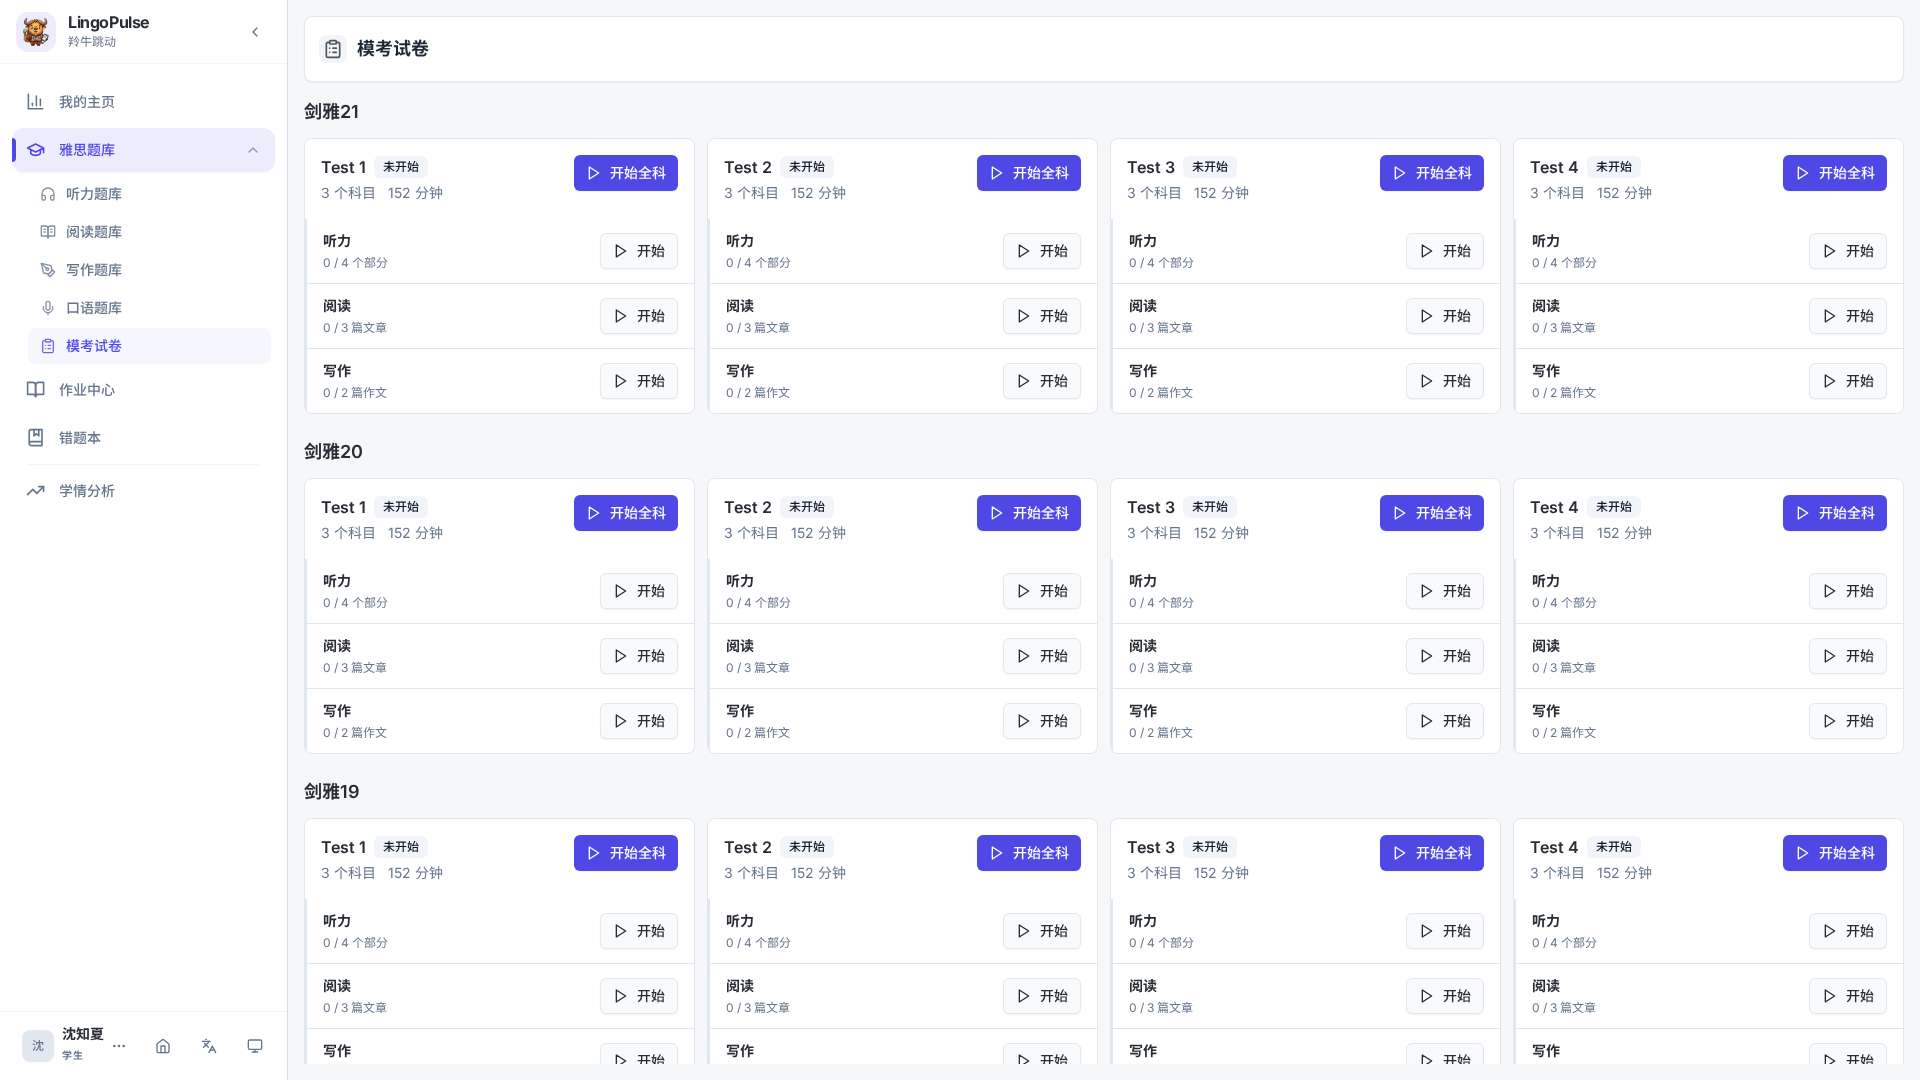
Task: Click the 沈 user avatar
Action: click(38, 1046)
